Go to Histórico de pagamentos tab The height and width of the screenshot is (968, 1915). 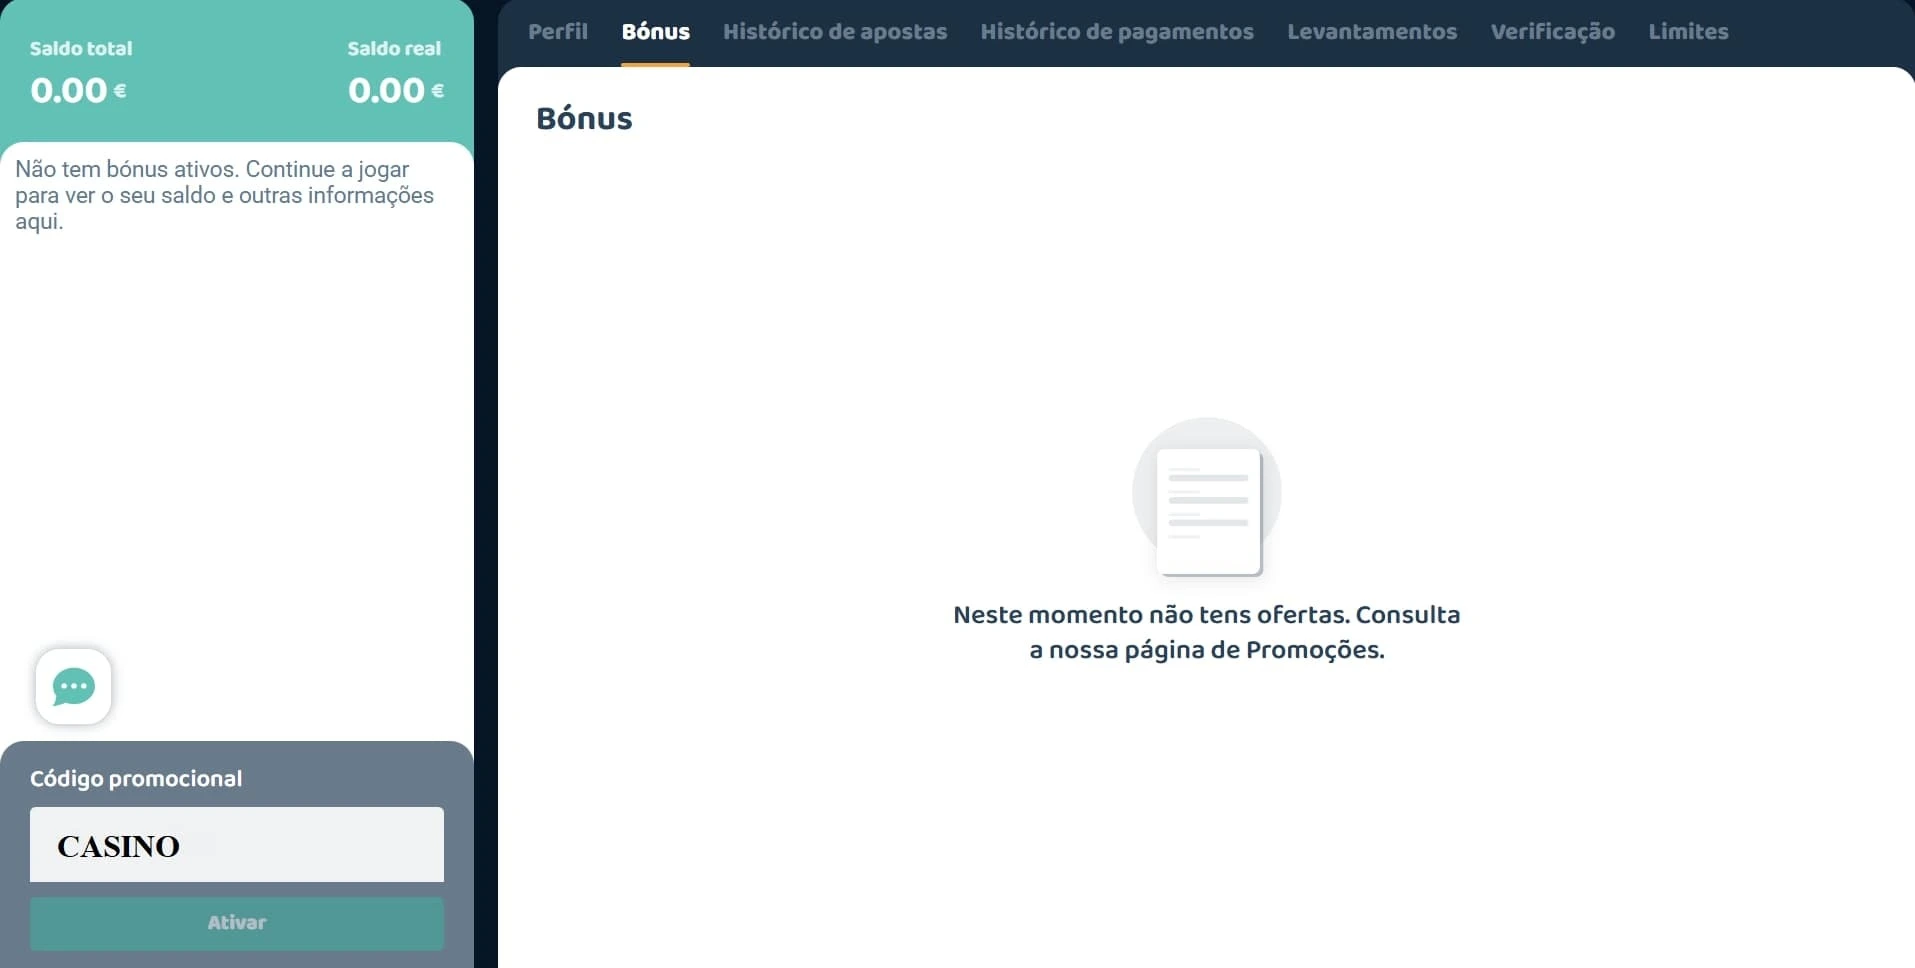pos(1116,32)
